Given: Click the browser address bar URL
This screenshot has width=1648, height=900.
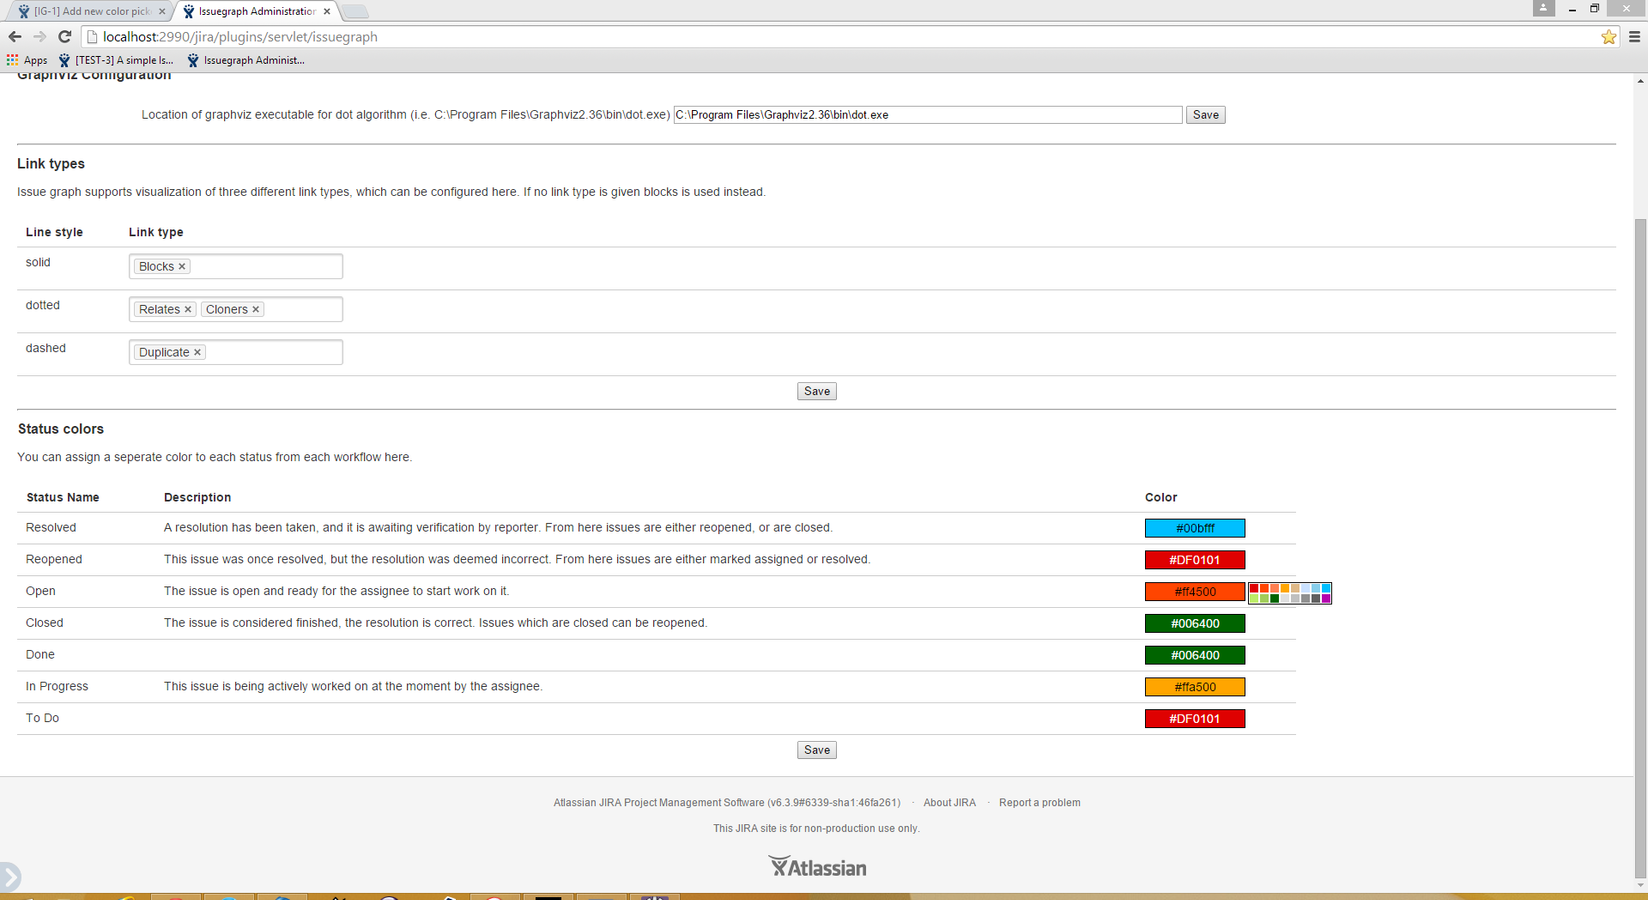Looking at the screenshot, I should click(240, 37).
